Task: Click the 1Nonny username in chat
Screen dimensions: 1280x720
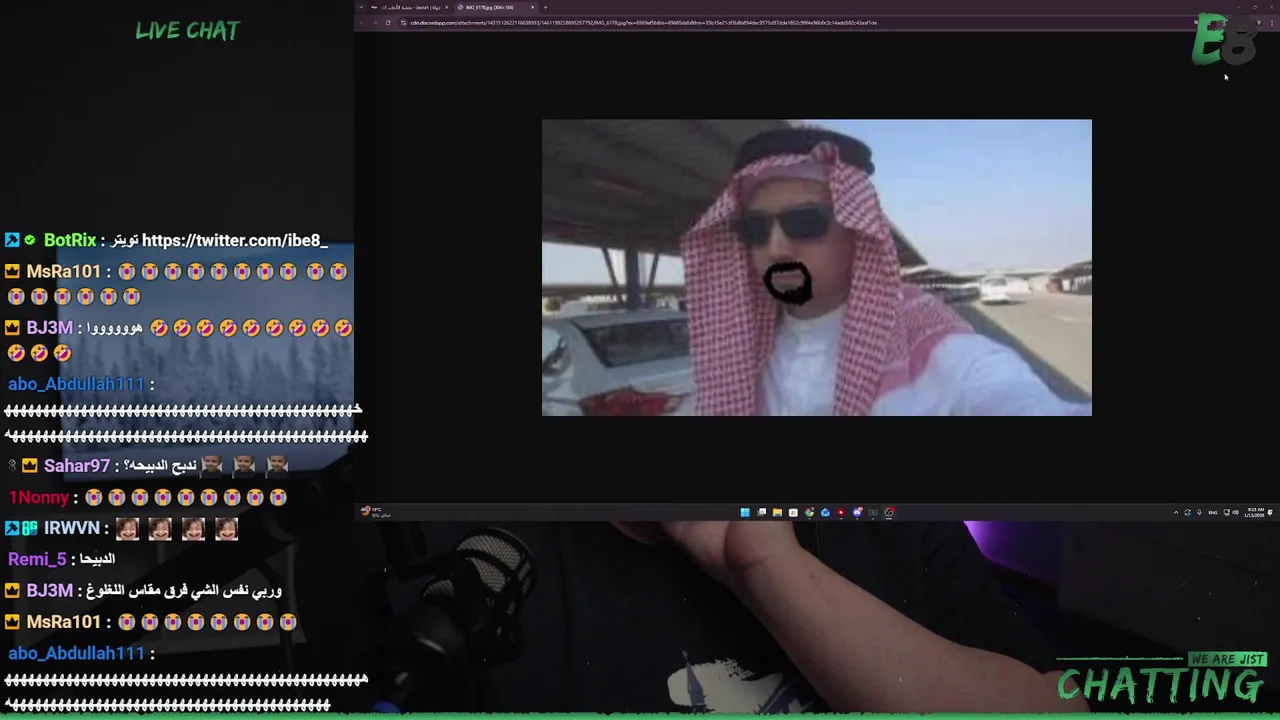Action: pos(39,497)
